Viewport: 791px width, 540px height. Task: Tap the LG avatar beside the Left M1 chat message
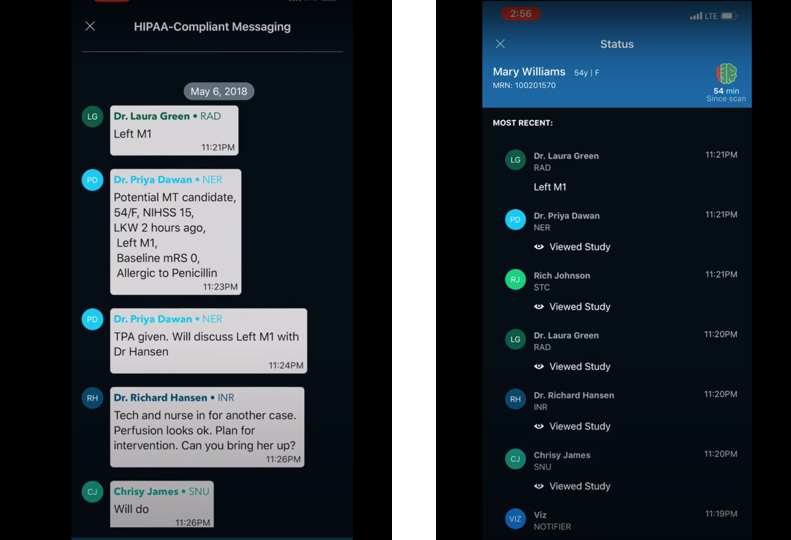(92, 117)
